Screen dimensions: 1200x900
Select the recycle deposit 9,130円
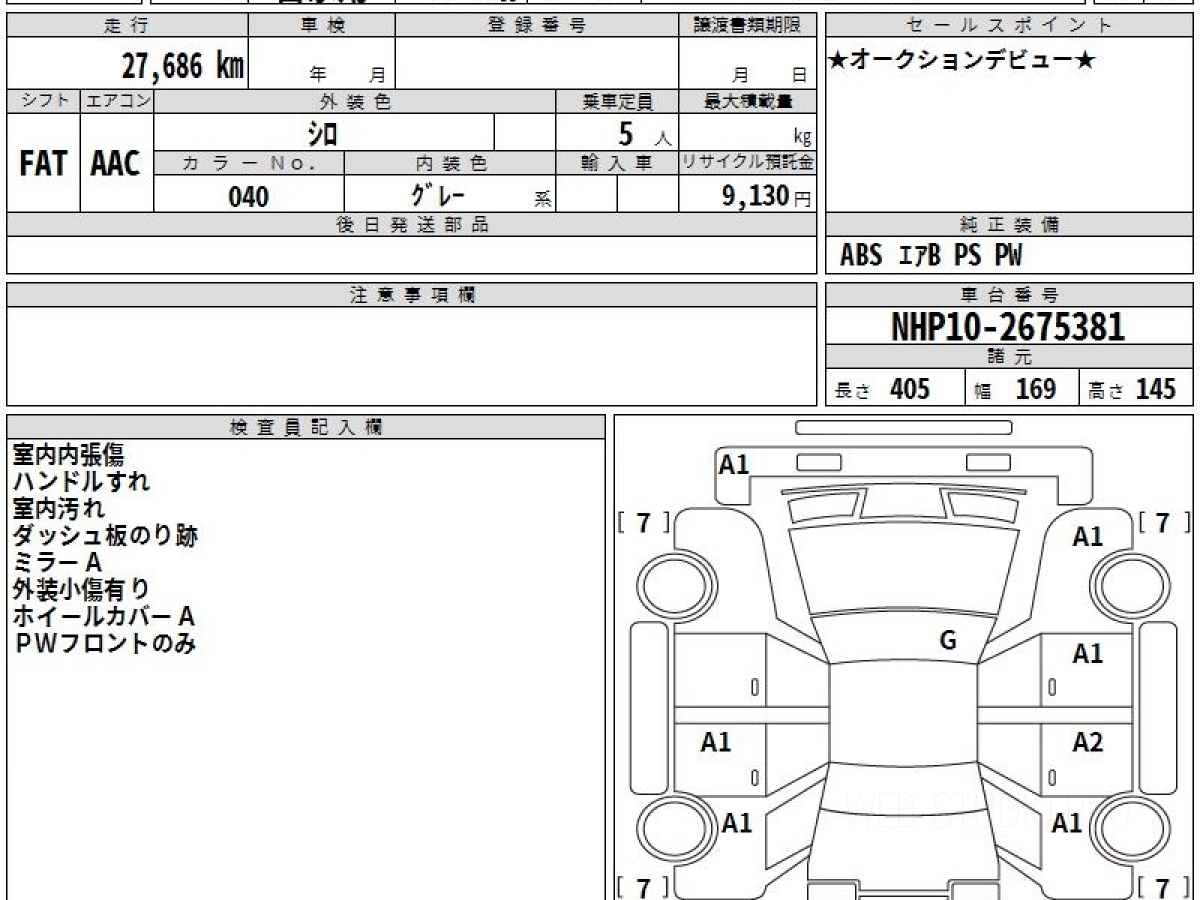click(767, 196)
